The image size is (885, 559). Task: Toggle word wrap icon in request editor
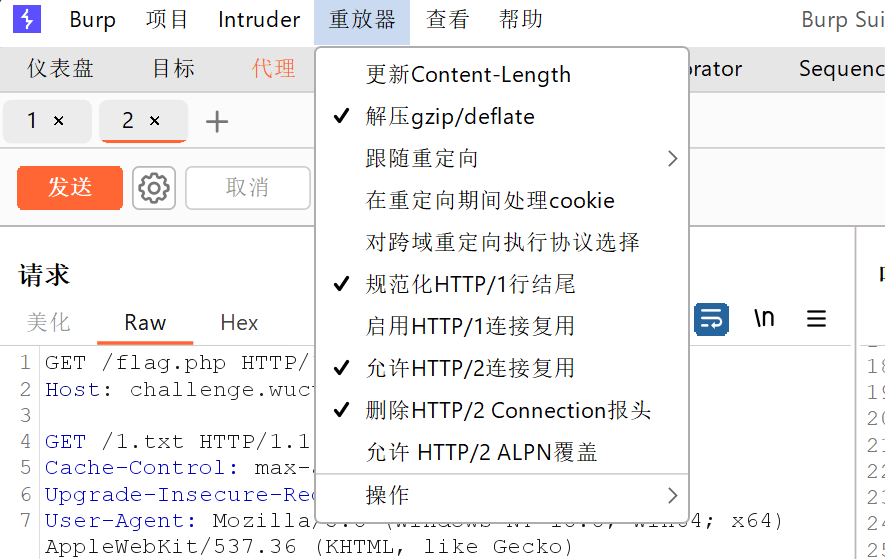tap(711, 319)
